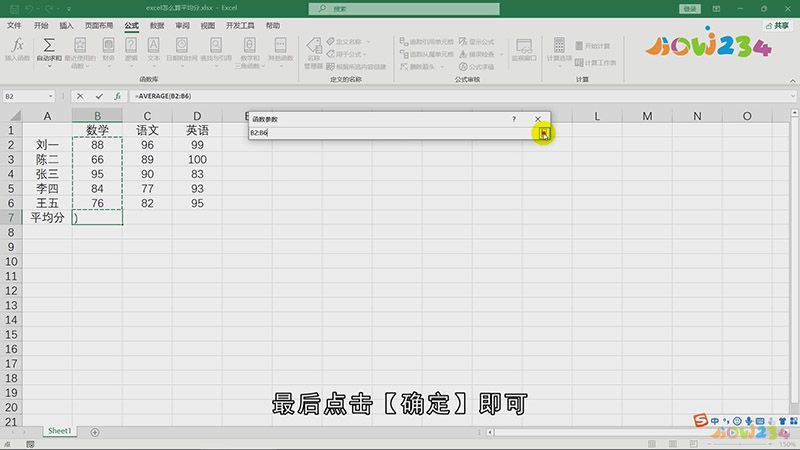Switch to the 数据 (Data) tab
Viewport: 800px width, 450px height.
(x=157, y=26)
